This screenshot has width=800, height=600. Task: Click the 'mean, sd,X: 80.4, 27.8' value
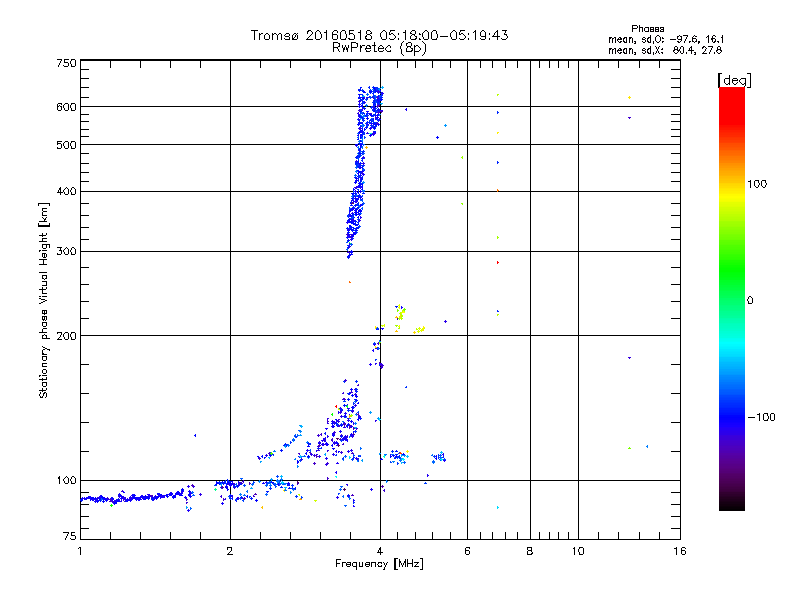point(665,50)
